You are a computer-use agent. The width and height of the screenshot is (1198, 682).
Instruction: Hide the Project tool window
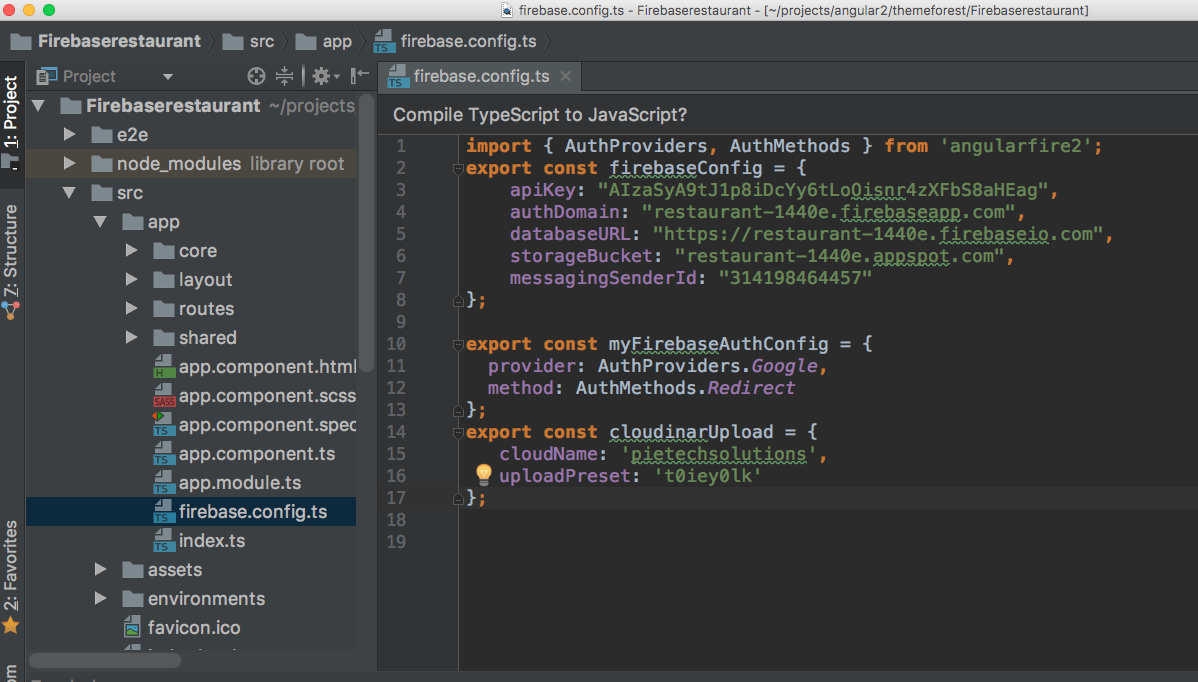coord(359,75)
